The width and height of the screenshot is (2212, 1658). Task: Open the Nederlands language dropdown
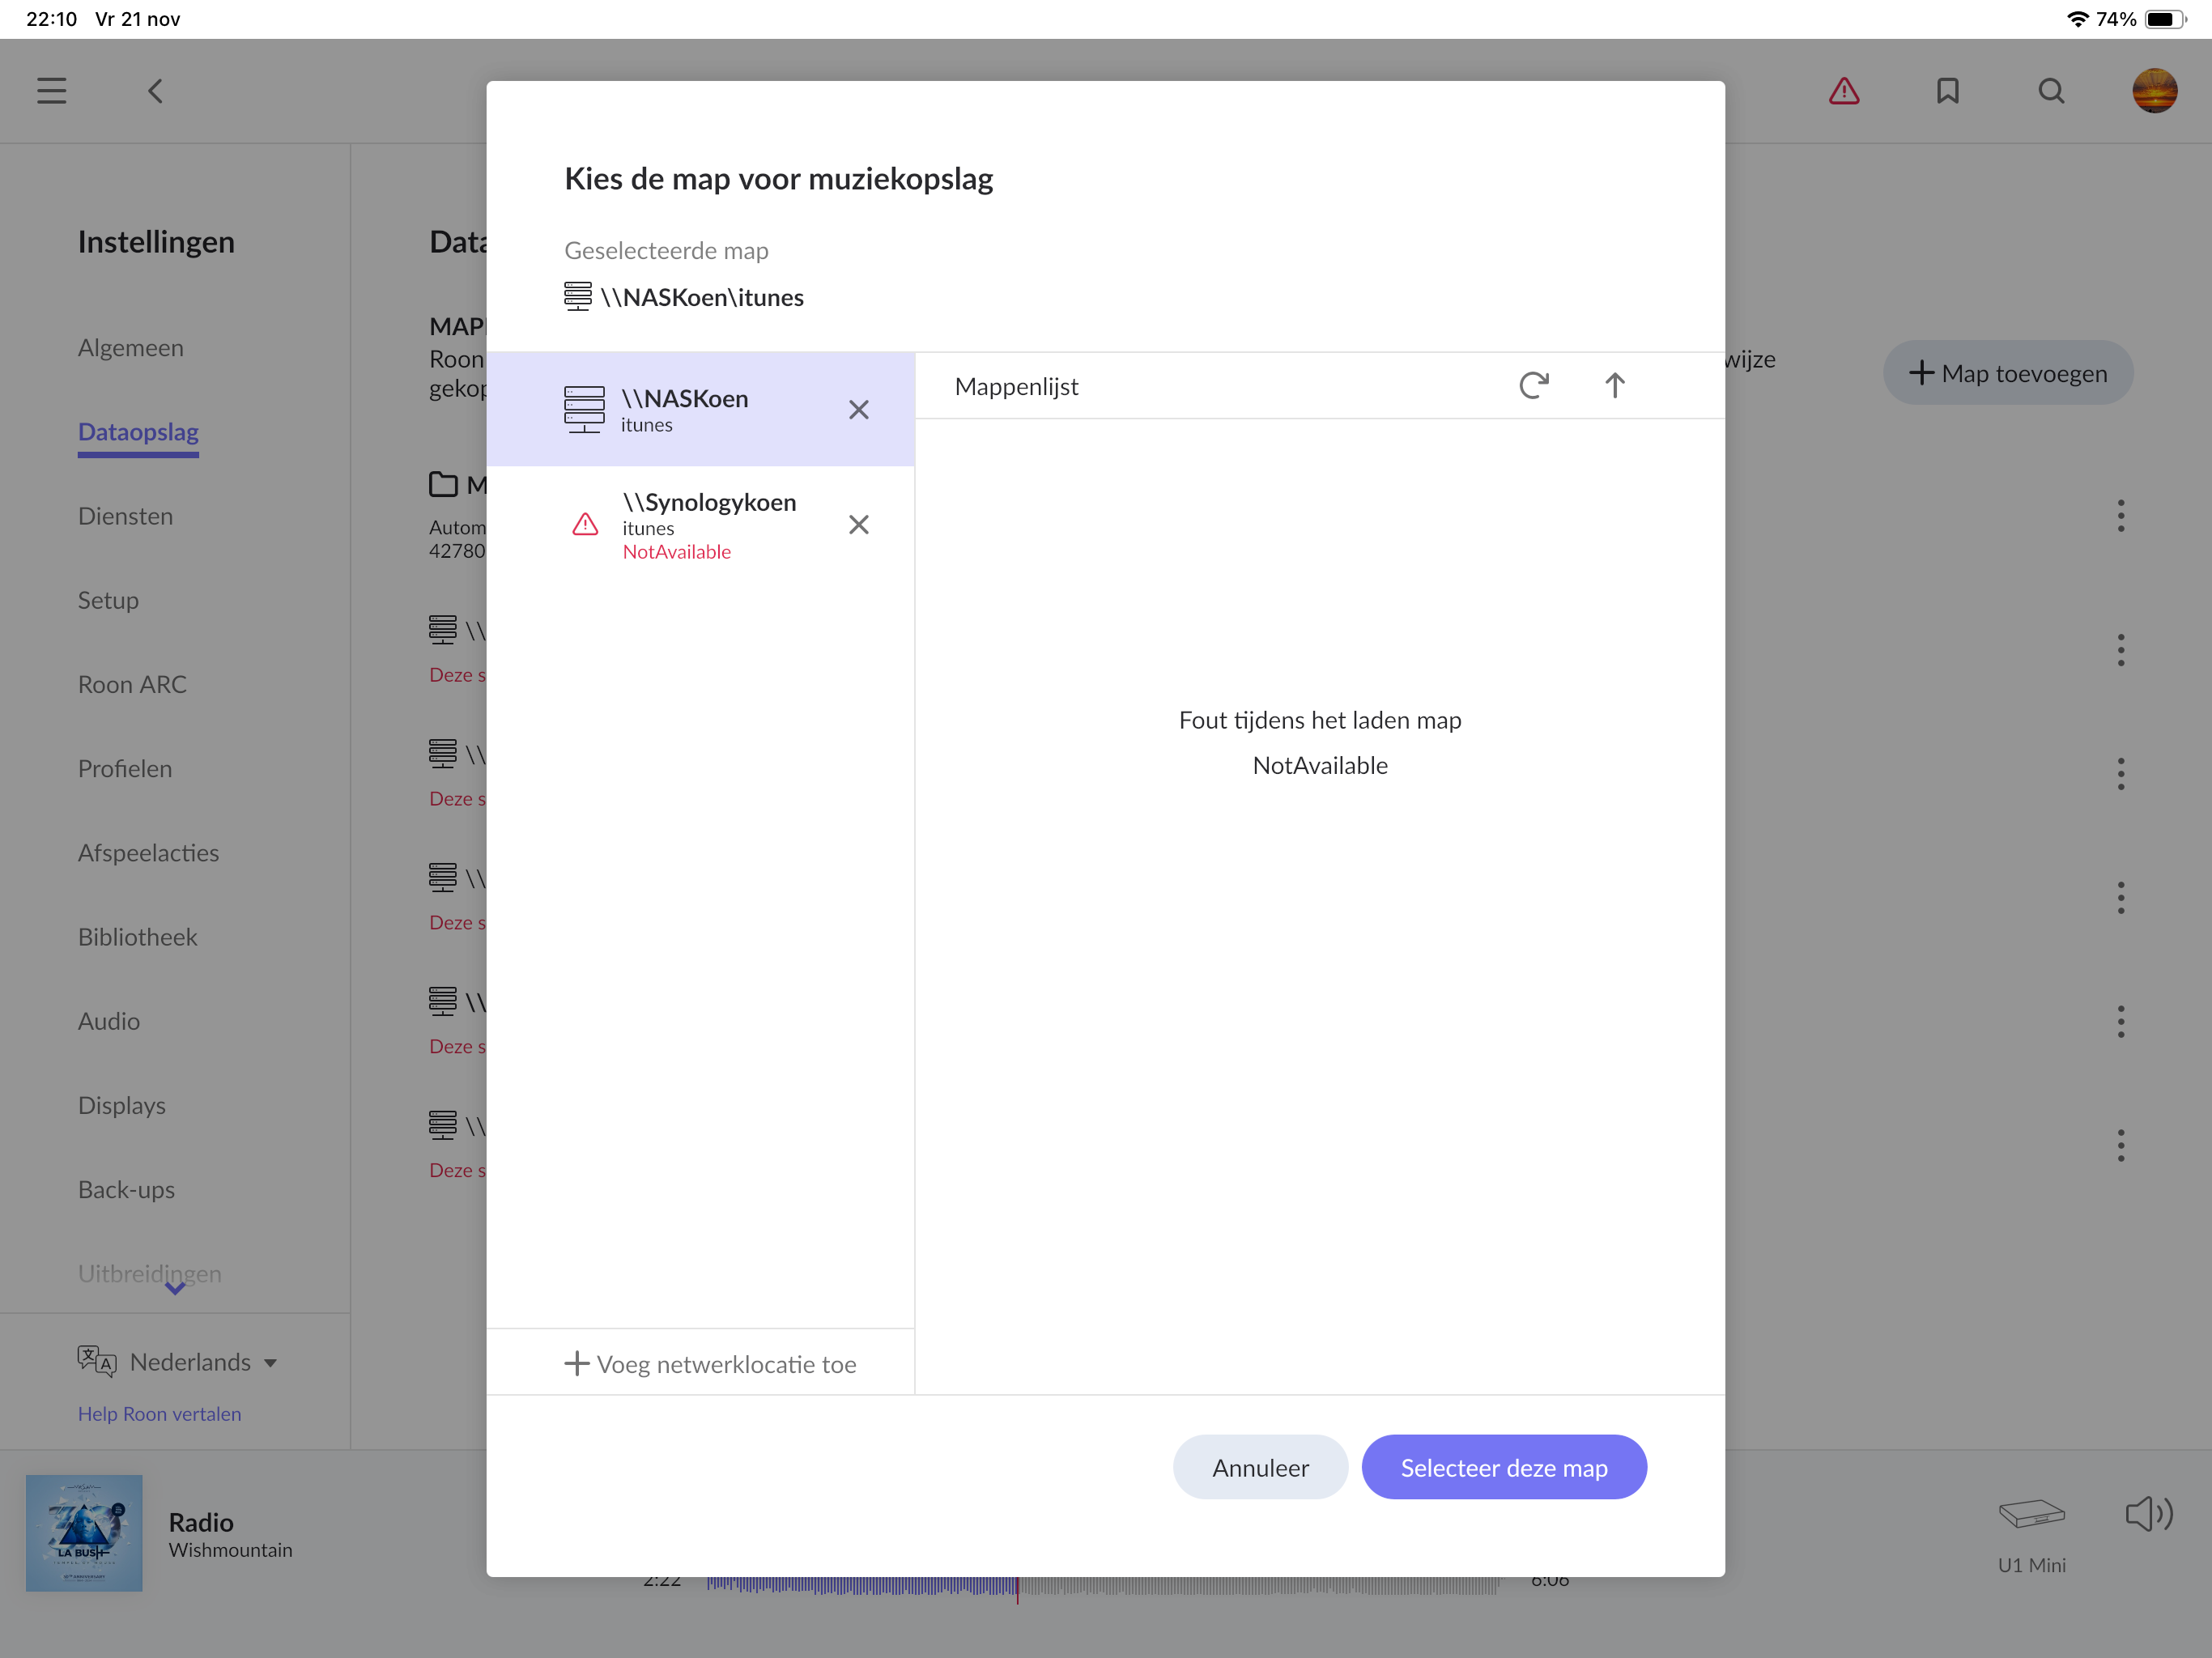[190, 1362]
